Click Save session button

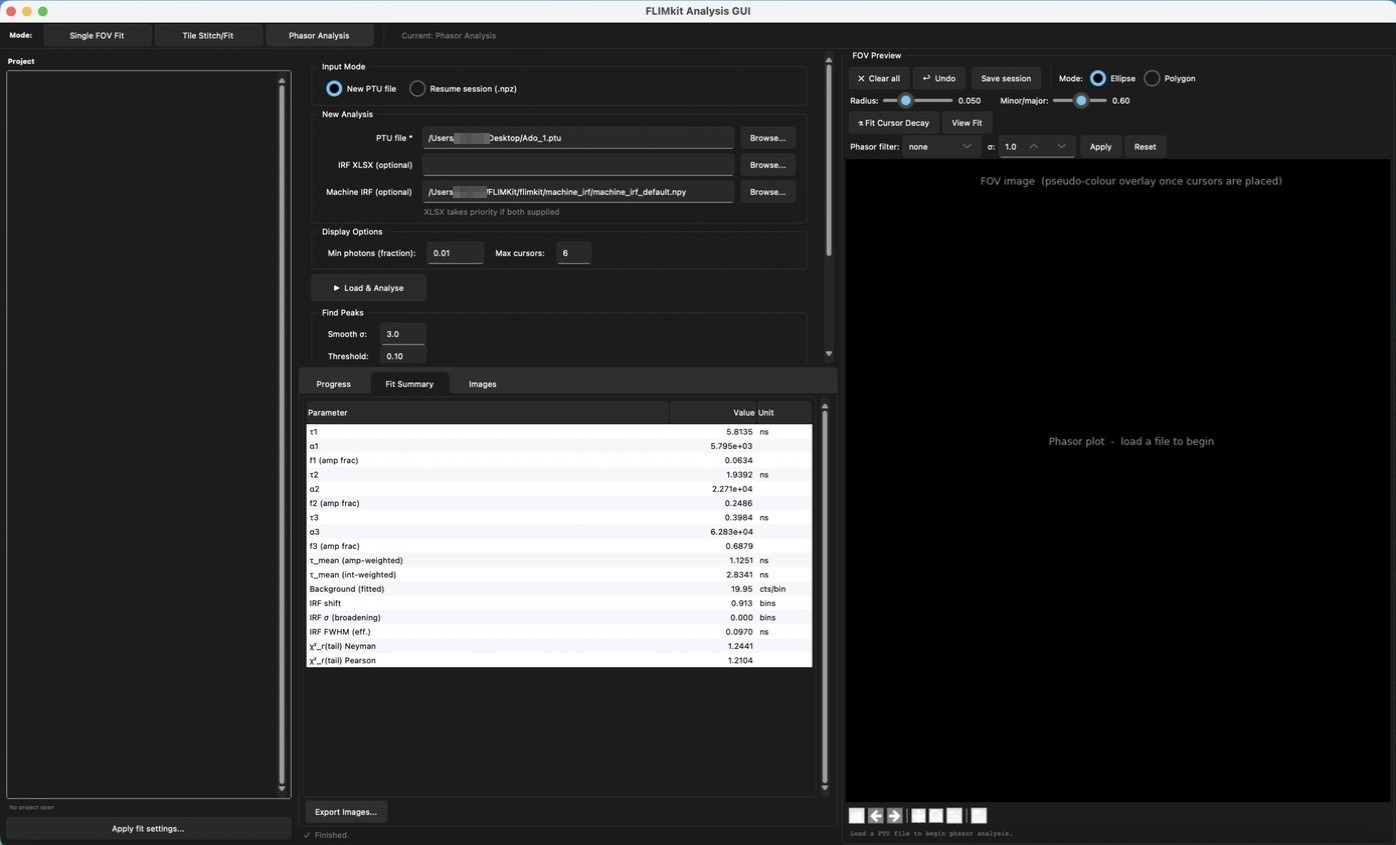[x=1006, y=78]
